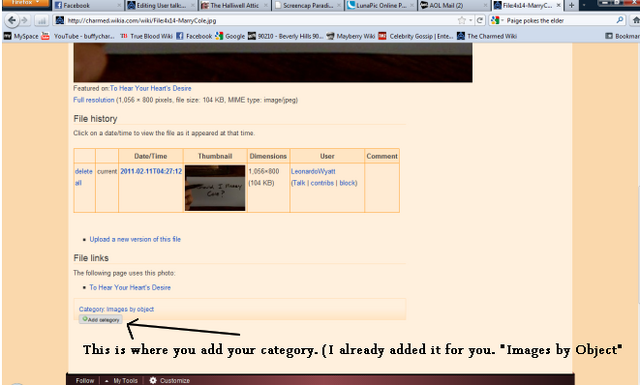
Task: Open the True Blood Wiki bookmark
Action: tap(147, 36)
